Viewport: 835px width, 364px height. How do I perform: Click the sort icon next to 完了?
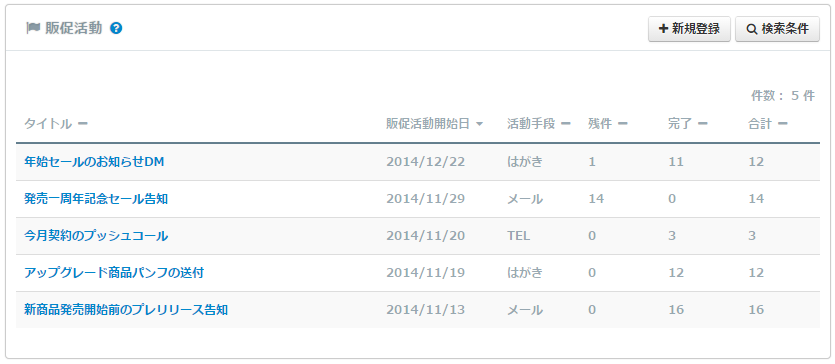(702, 124)
